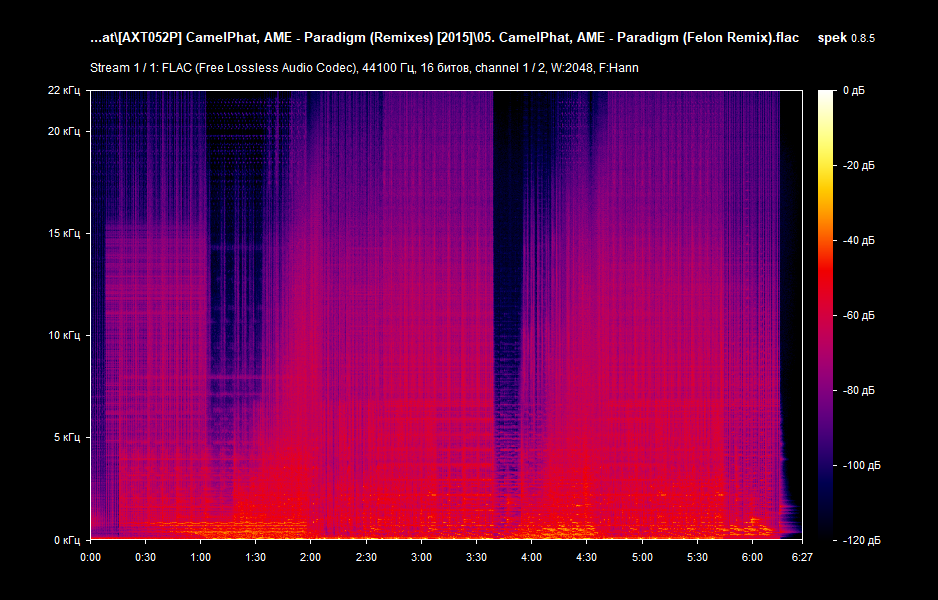The image size is (938, 600).
Task: Click the 0:00 time axis label
Action: coord(90,558)
